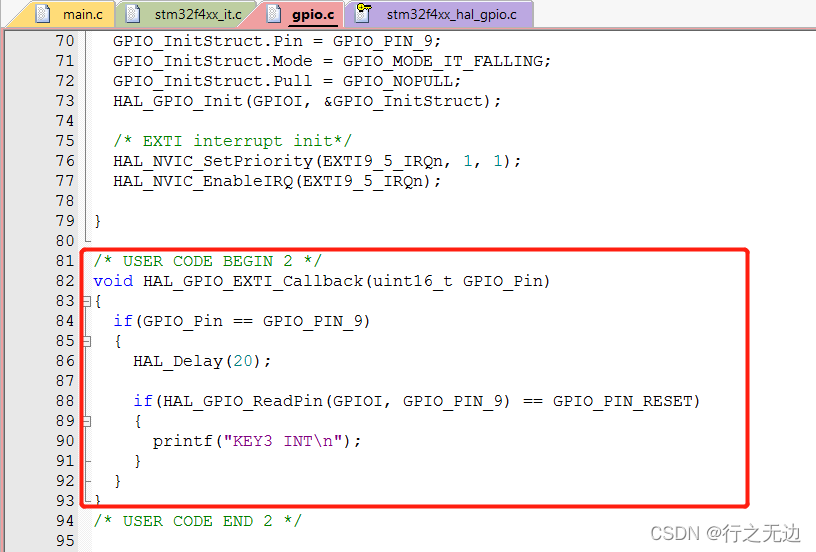The height and width of the screenshot is (552, 816).
Task: Collapse the inner if block at line 89
Action: coord(87,421)
